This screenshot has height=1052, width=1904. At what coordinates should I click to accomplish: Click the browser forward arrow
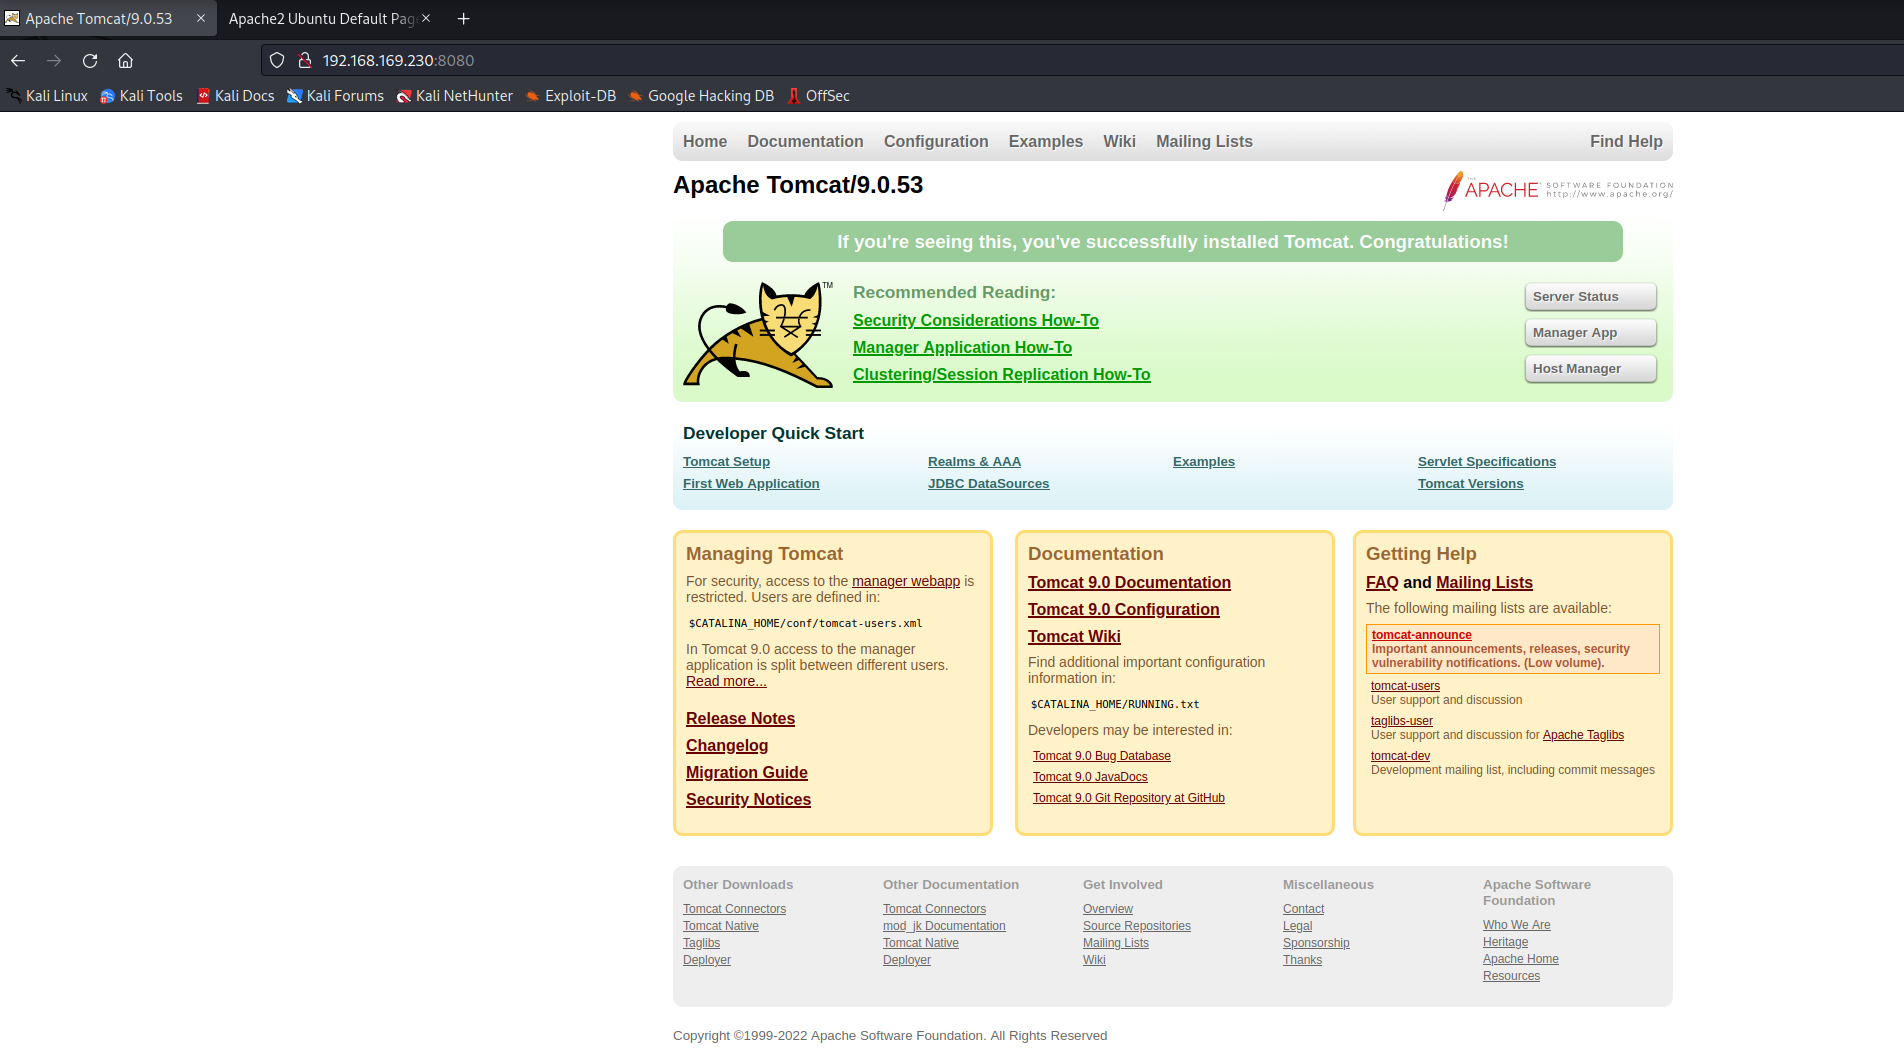point(54,61)
